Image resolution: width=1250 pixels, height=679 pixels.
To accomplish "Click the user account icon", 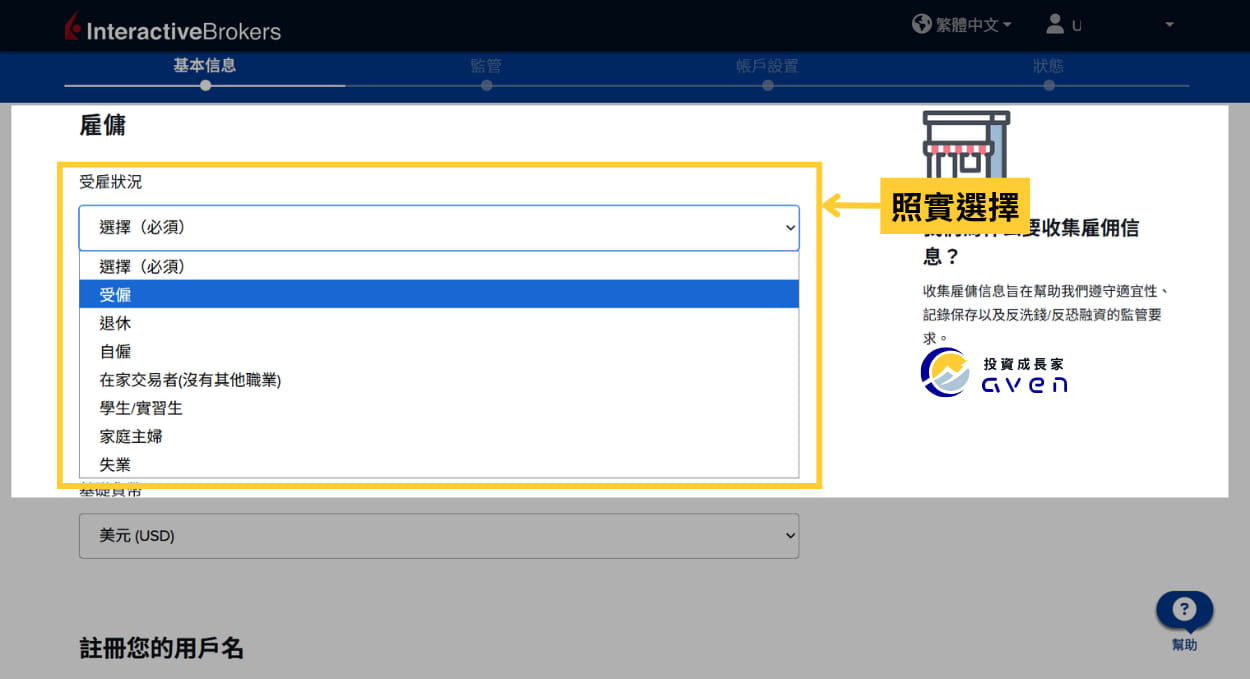I will tap(1054, 24).
